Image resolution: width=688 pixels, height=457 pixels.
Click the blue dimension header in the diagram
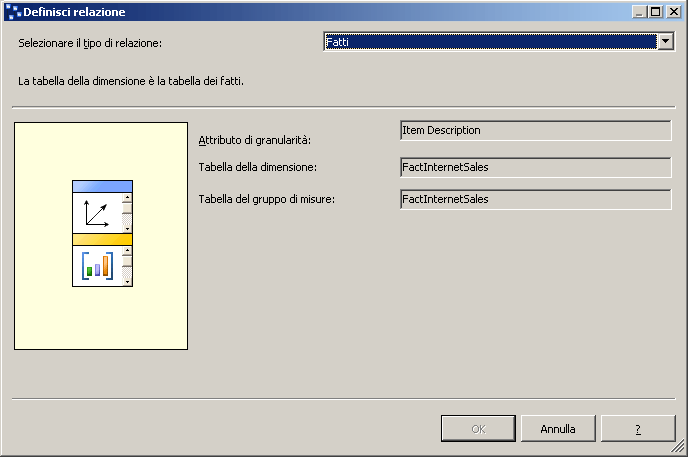(x=102, y=186)
